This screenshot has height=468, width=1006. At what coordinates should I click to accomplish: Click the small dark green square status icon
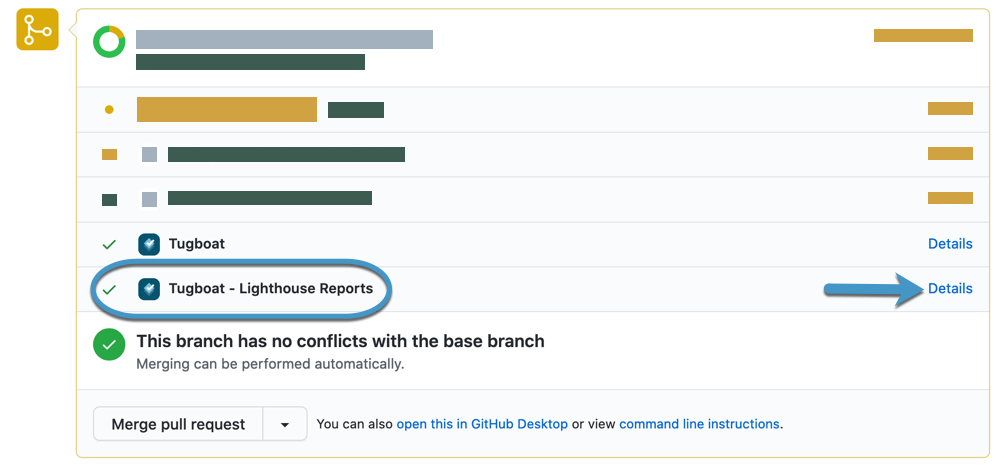click(x=110, y=200)
